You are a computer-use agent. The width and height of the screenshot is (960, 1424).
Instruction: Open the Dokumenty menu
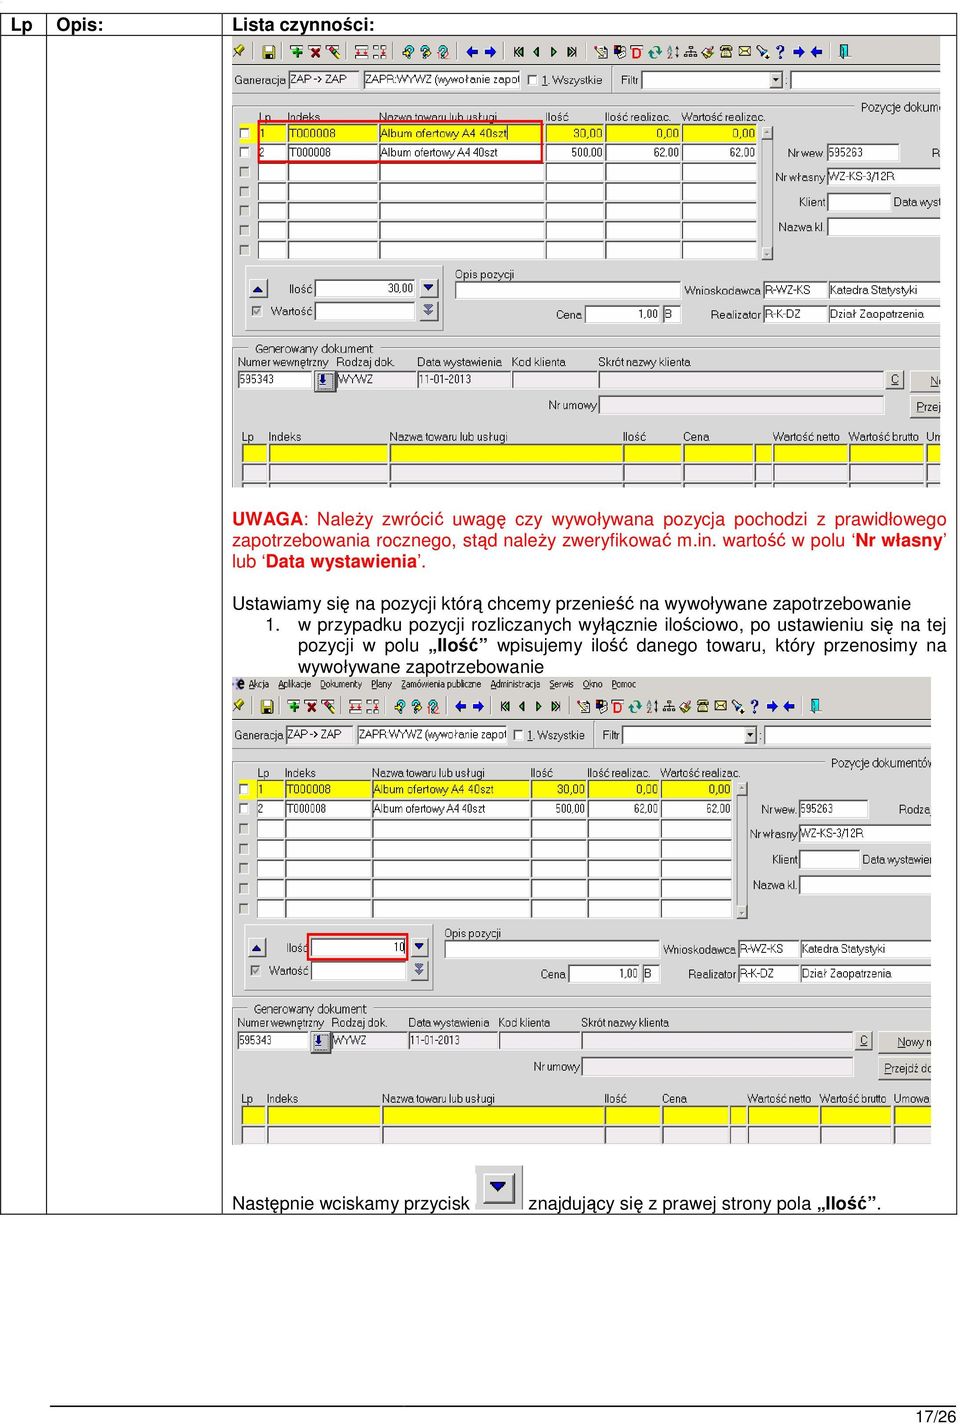(x=341, y=685)
